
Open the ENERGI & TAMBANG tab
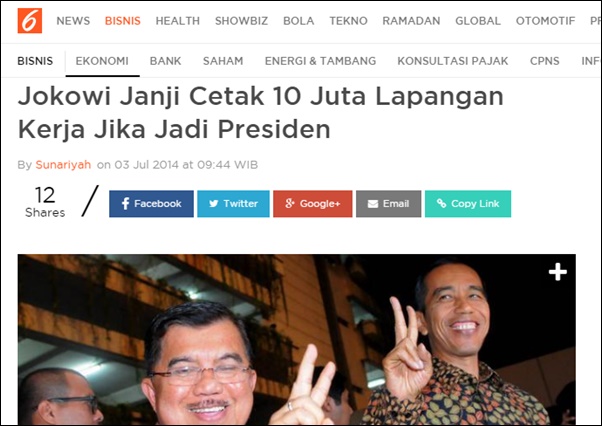pos(320,61)
